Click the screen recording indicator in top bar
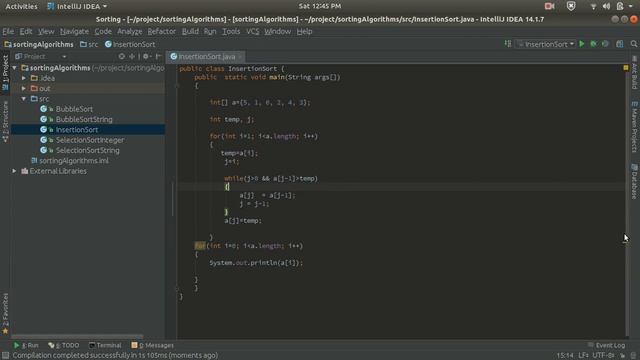This screenshot has height=360, width=640. [x=549, y=6]
